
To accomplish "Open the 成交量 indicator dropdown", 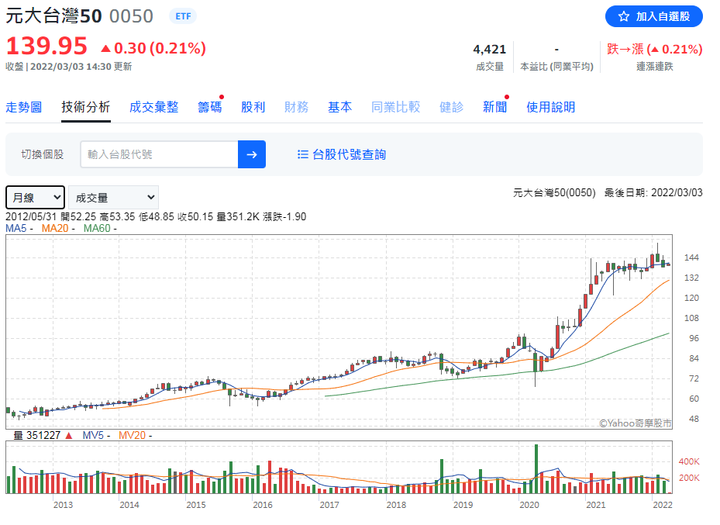I will point(113,198).
